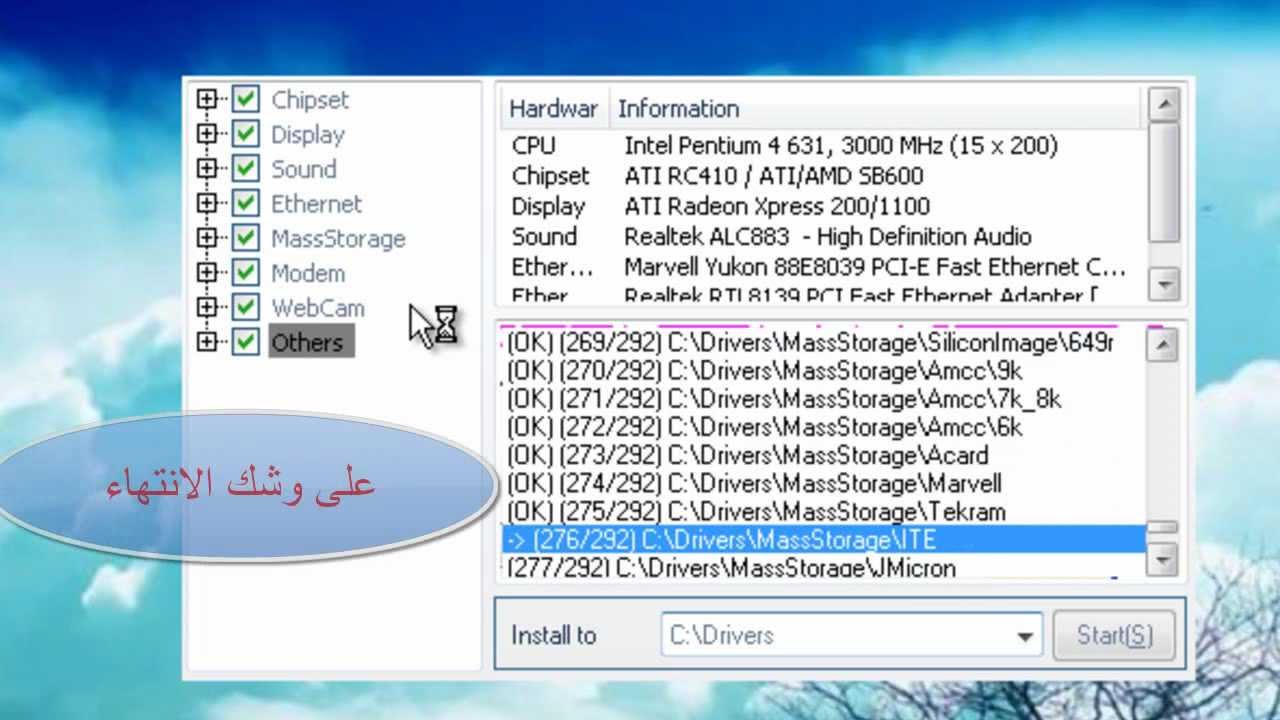This screenshot has height=720, width=1280.
Task: Uncheck the MassStorage checkbox
Action: (245, 238)
